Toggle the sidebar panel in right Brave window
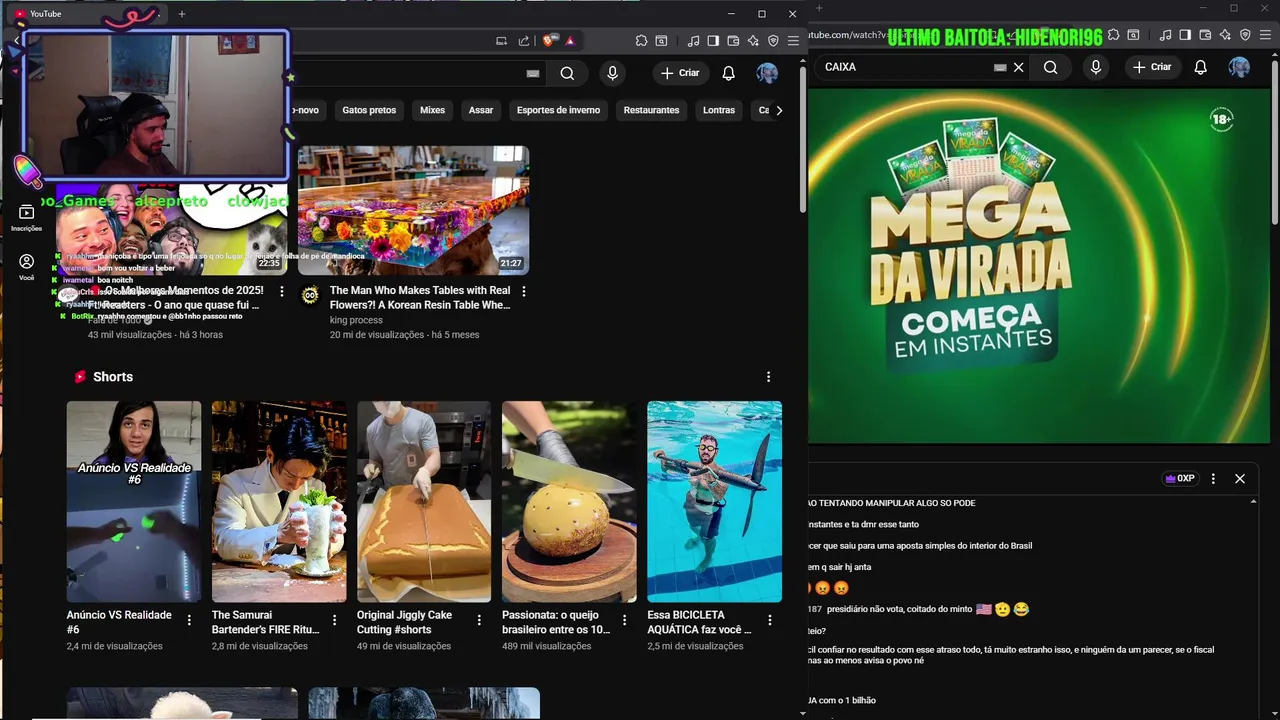This screenshot has width=1280, height=720. tap(1185, 35)
